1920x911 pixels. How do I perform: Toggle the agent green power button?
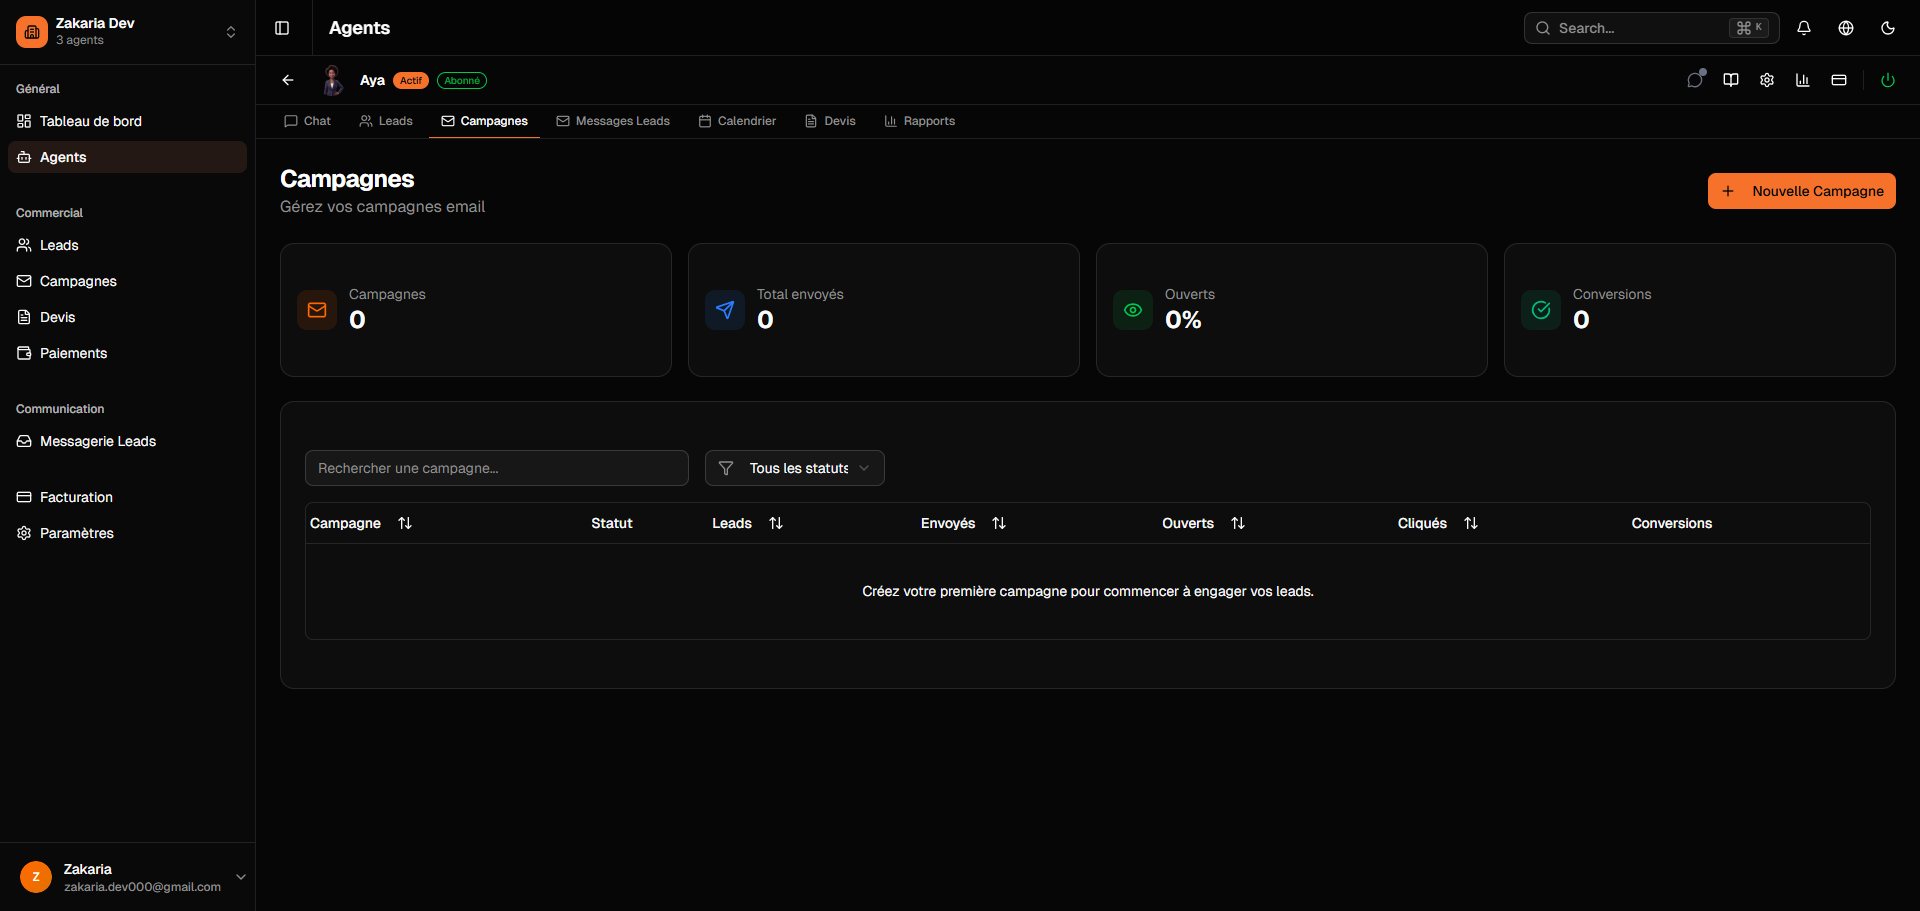pos(1888,80)
